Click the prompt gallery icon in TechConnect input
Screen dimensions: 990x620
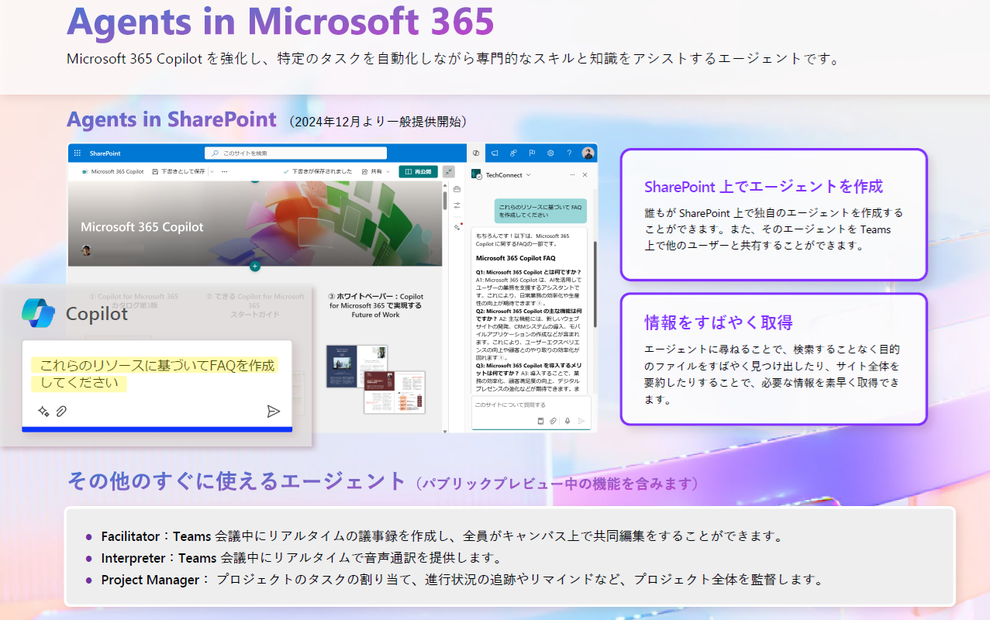540,421
